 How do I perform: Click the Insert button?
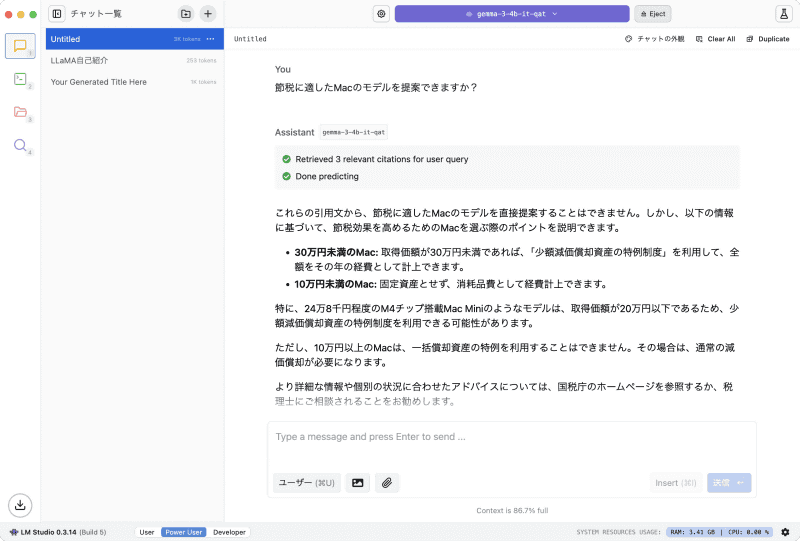coord(676,483)
